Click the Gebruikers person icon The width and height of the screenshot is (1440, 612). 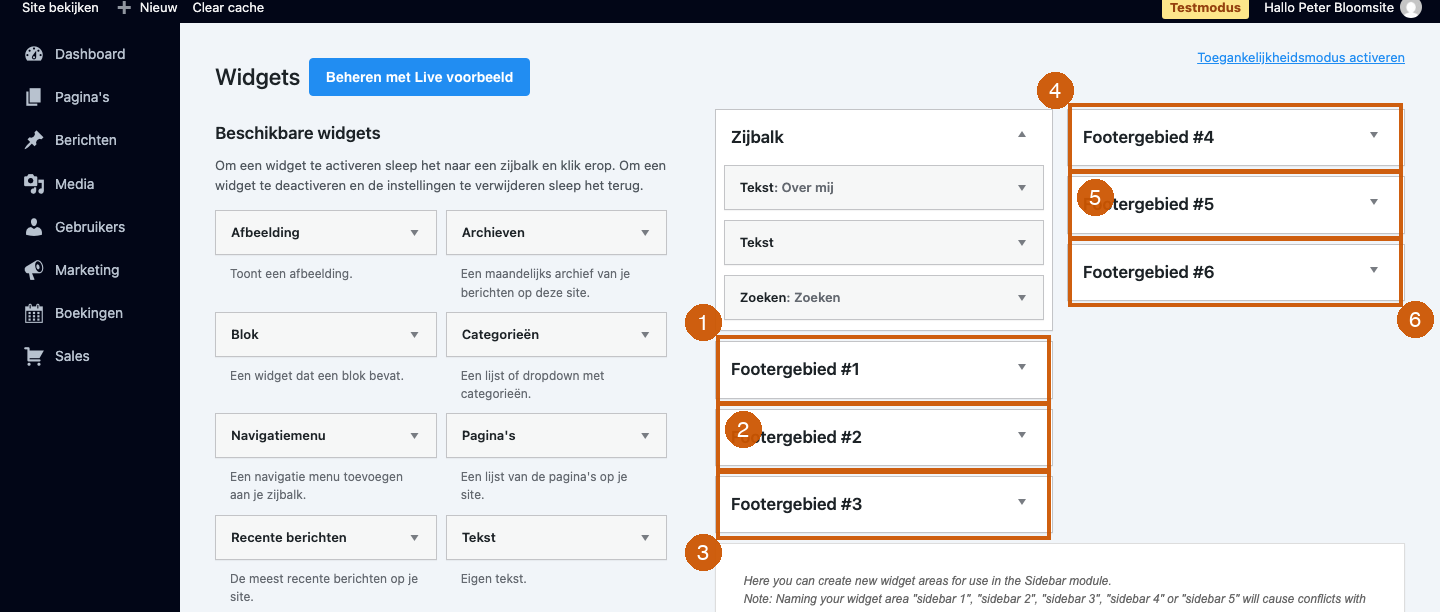click(34, 227)
